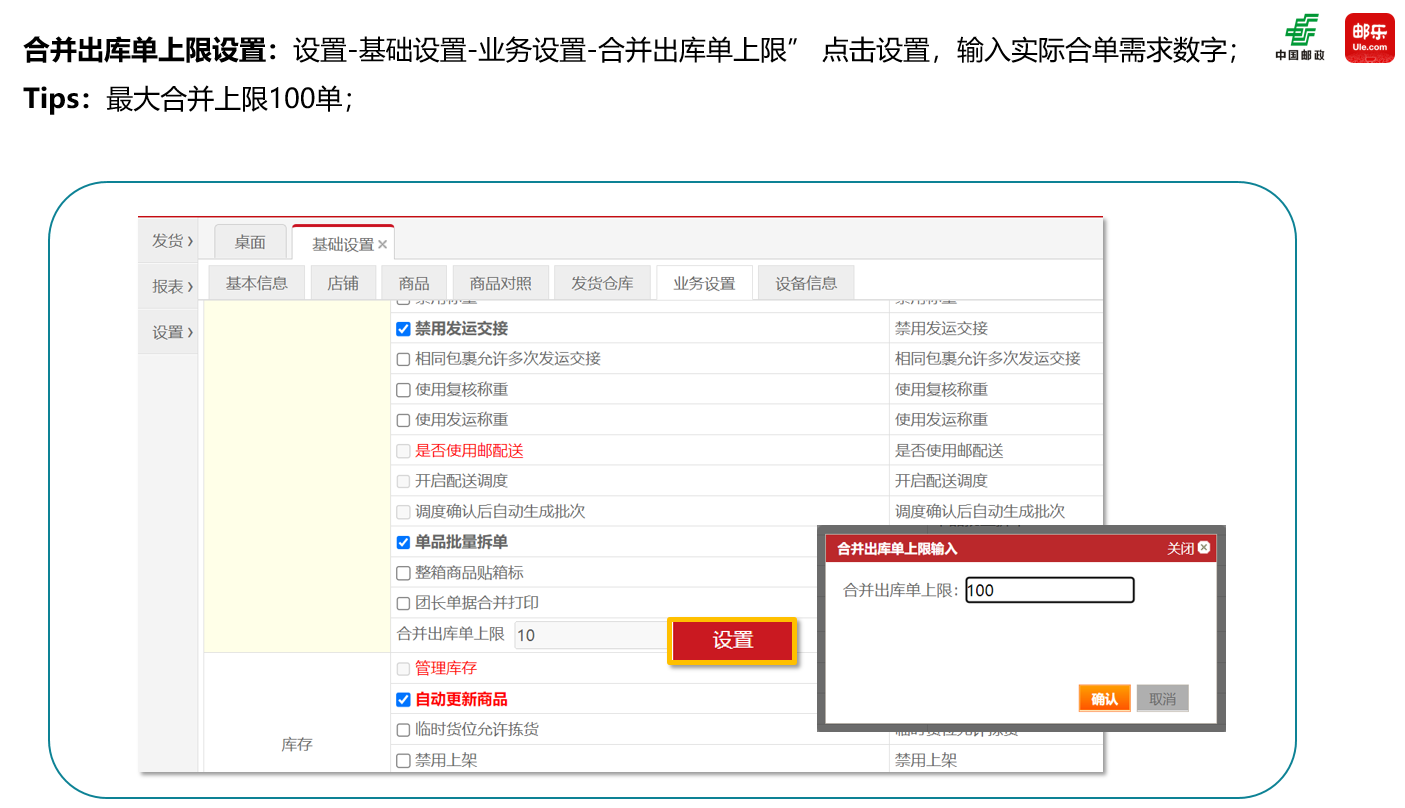
Task: Uncheck the 禁用发运交接 checkbox
Action: click(x=404, y=329)
